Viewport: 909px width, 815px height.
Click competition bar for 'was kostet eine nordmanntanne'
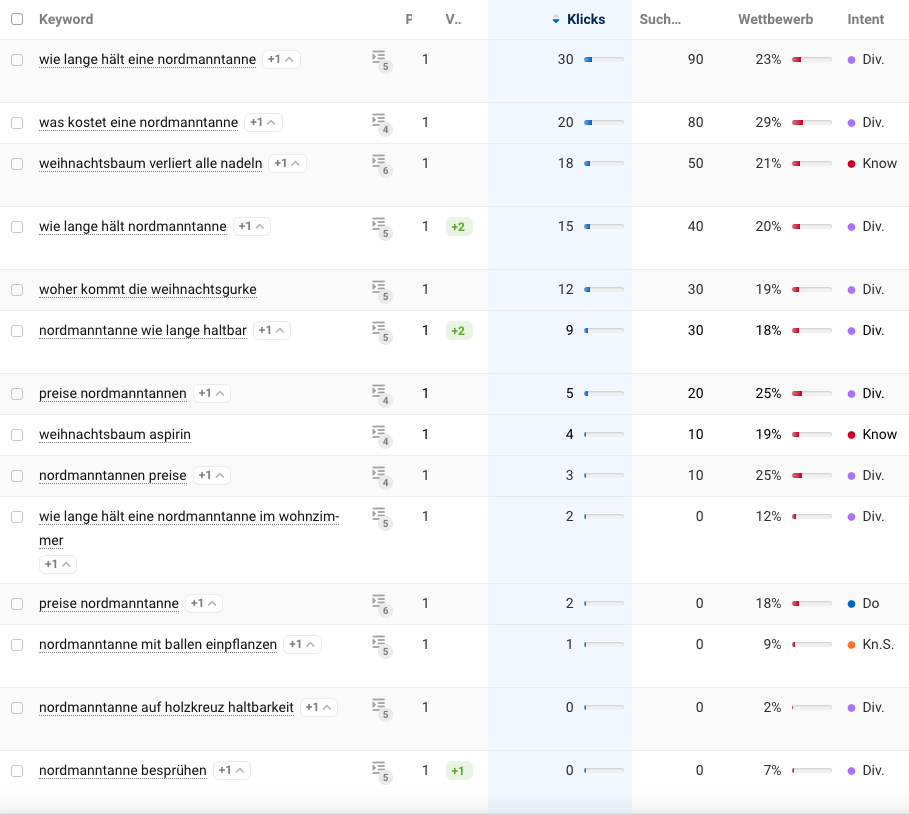811,123
